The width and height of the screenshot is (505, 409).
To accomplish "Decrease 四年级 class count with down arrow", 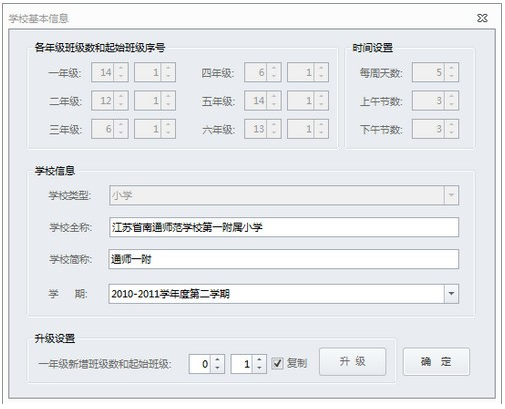I will coord(274,77).
